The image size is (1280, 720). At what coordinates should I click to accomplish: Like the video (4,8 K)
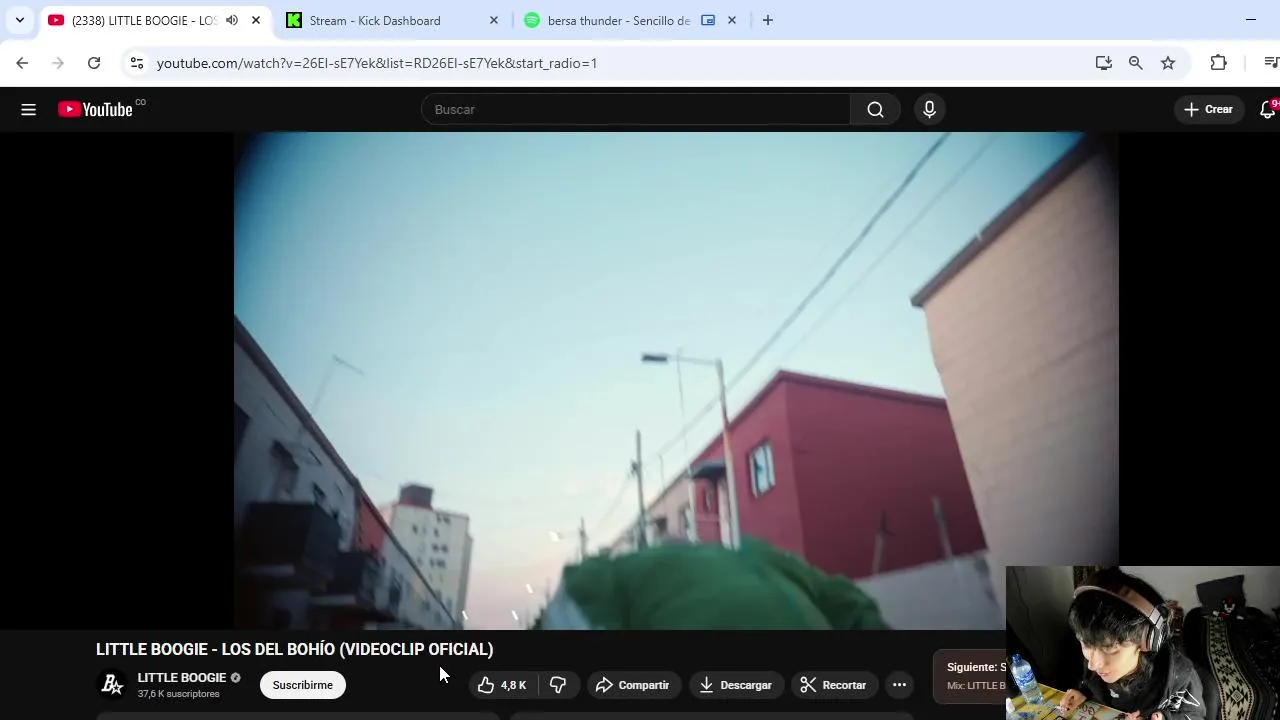(503, 685)
